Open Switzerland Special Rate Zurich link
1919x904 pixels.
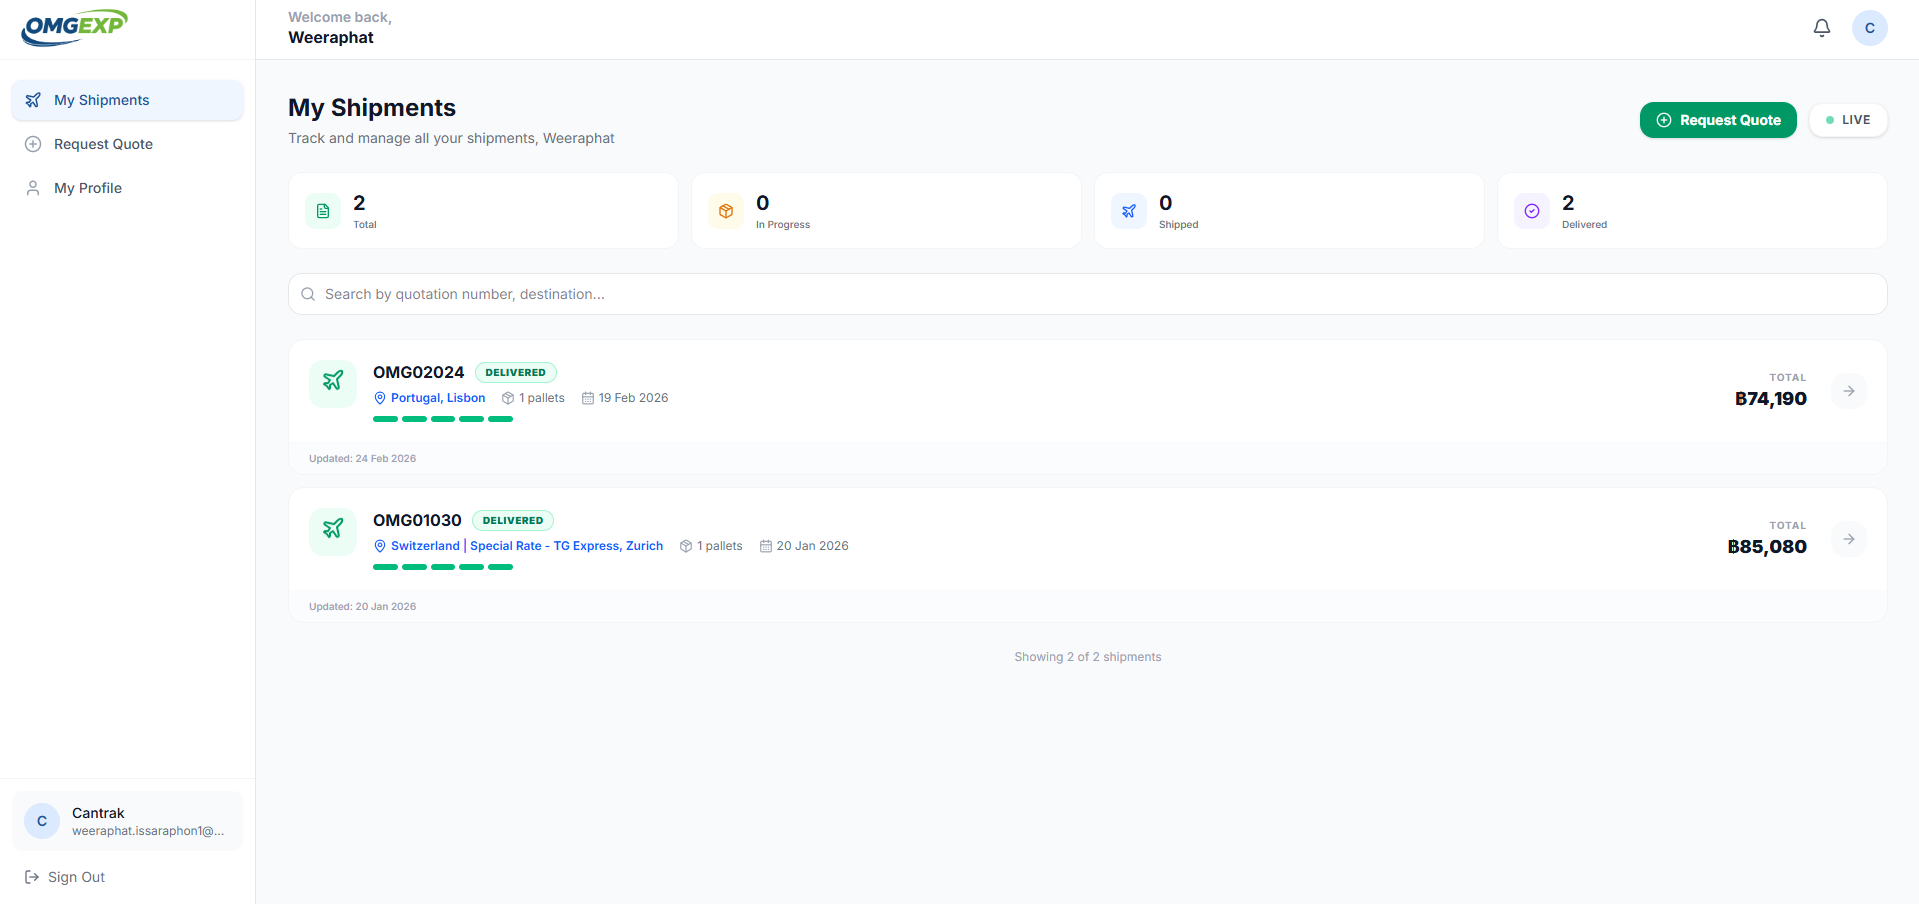527,546
